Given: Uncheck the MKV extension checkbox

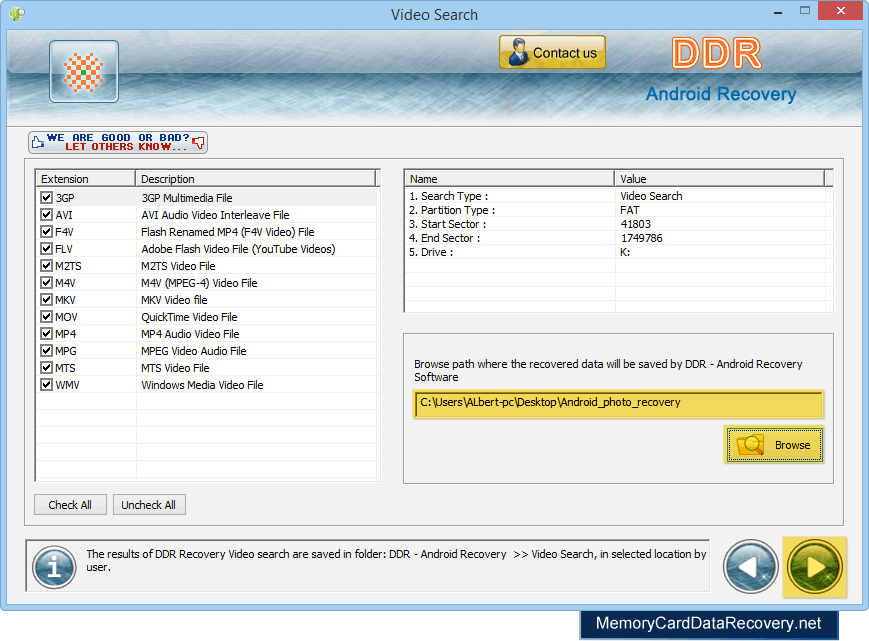Looking at the screenshot, I should point(47,300).
